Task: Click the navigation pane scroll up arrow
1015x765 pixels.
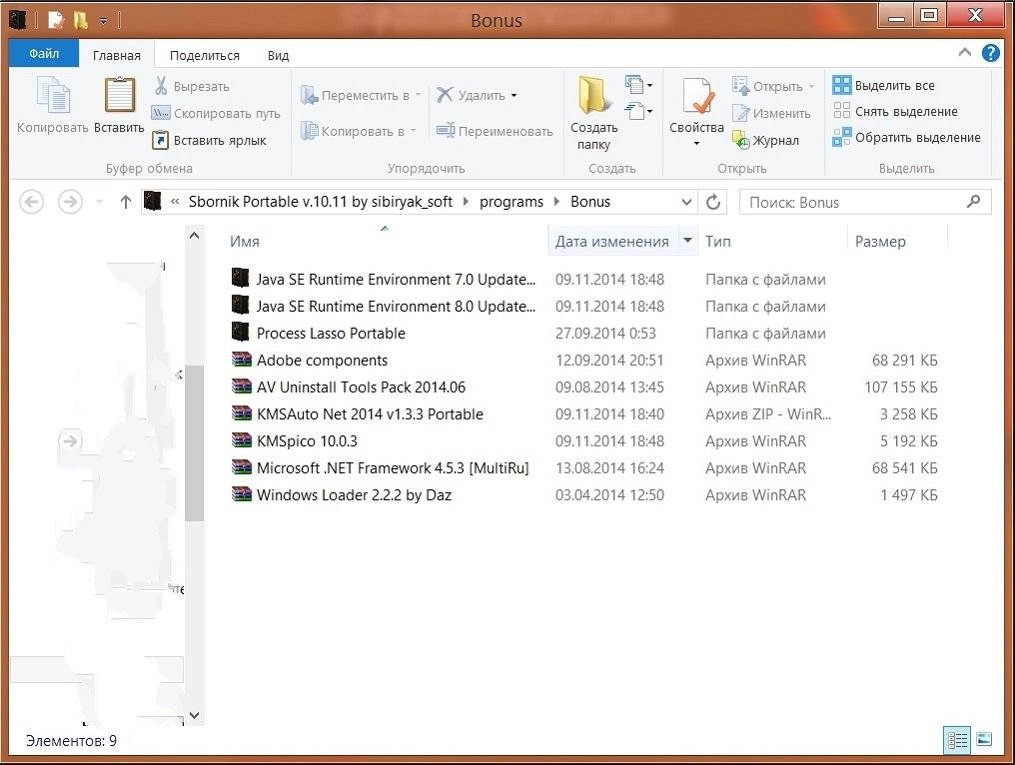Action: 194,236
